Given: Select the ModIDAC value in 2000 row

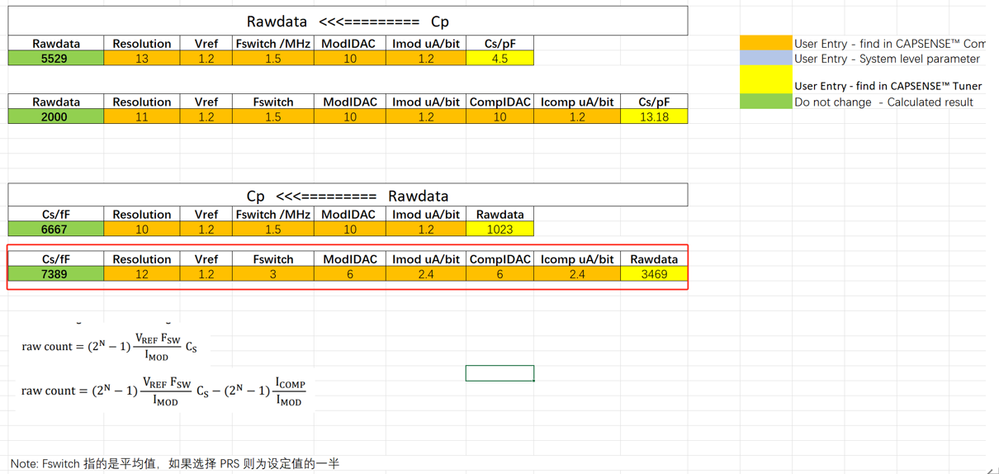Looking at the screenshot, I should pyautogui.click(x=349, y=117).
